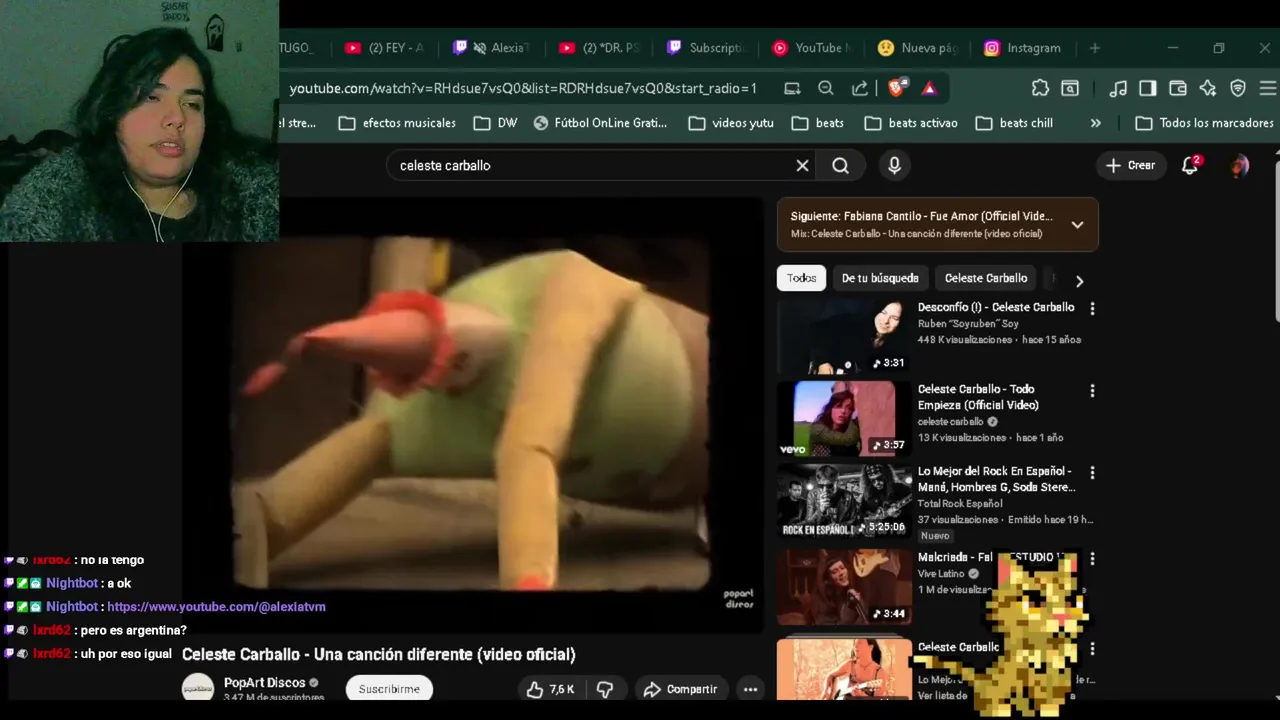Open the beats chill bookmark folder
Viewport: 1280px width, 720px height.
pyautogui.click(x=1014, y=123)
